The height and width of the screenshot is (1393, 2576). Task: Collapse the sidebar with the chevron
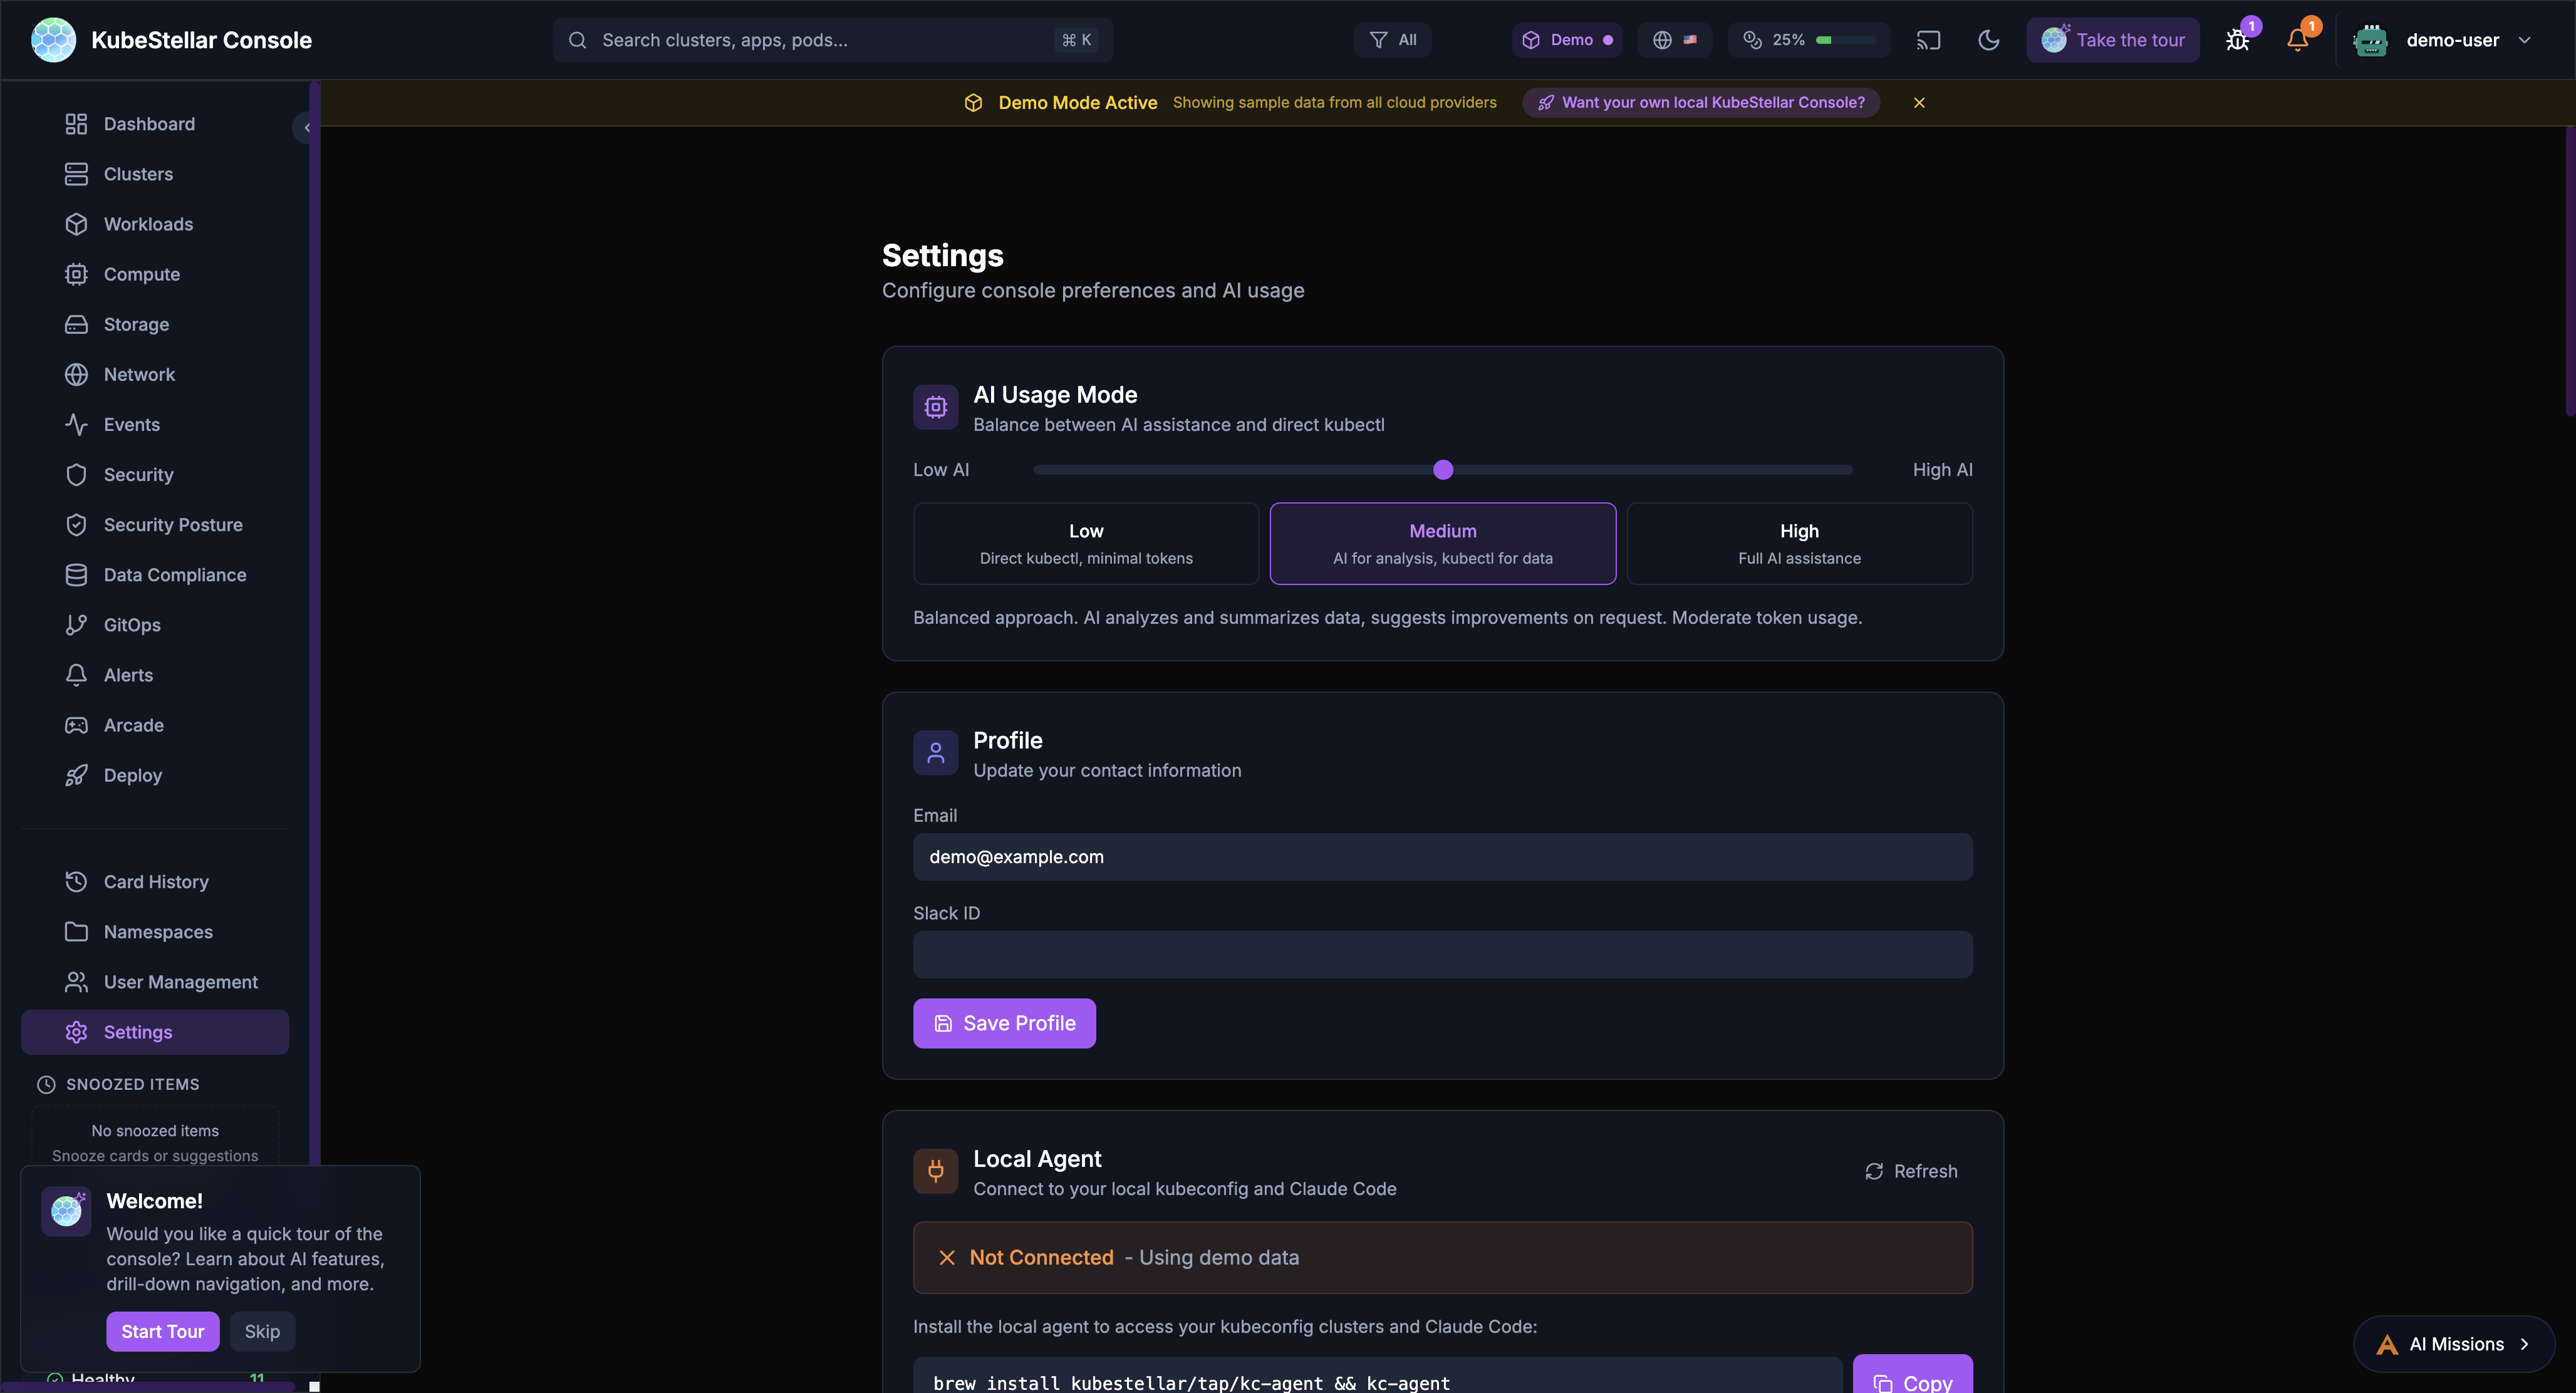[306, 127]
